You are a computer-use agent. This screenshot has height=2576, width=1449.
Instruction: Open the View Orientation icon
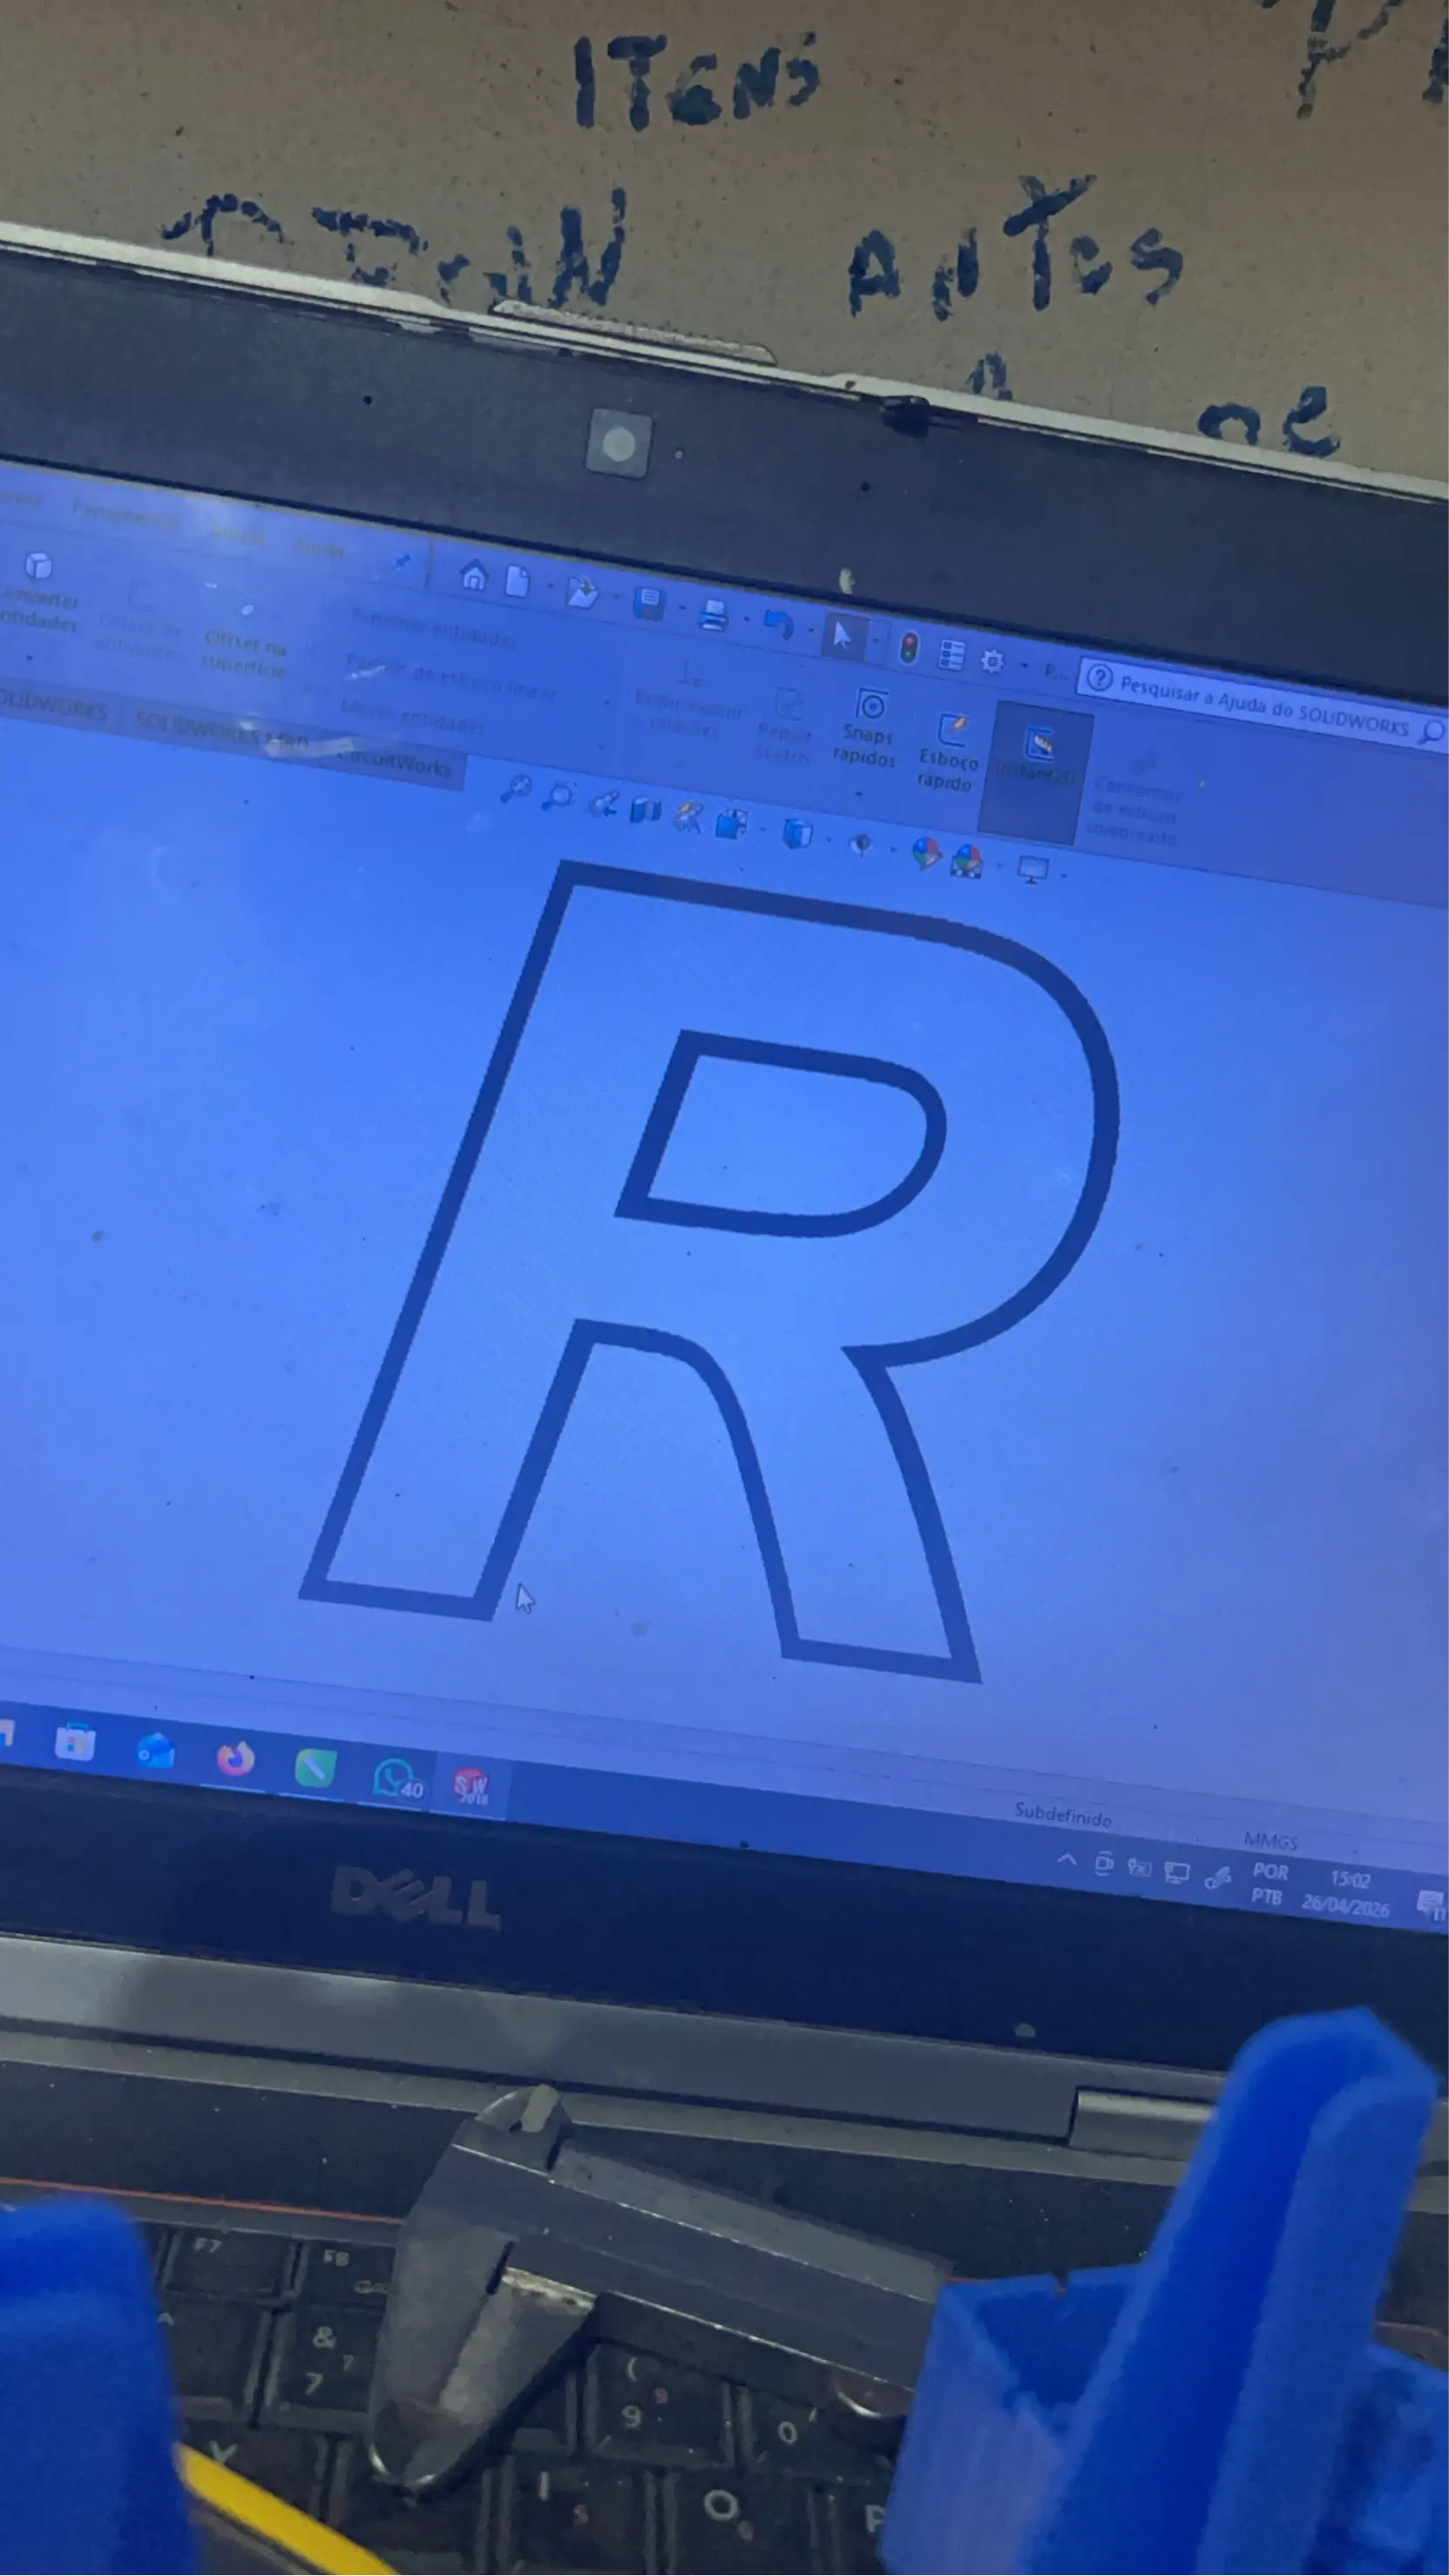point(732,823)
